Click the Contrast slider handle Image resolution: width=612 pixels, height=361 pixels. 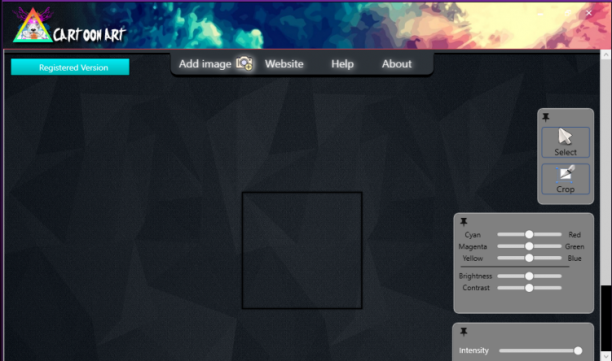tap(529, 288)
